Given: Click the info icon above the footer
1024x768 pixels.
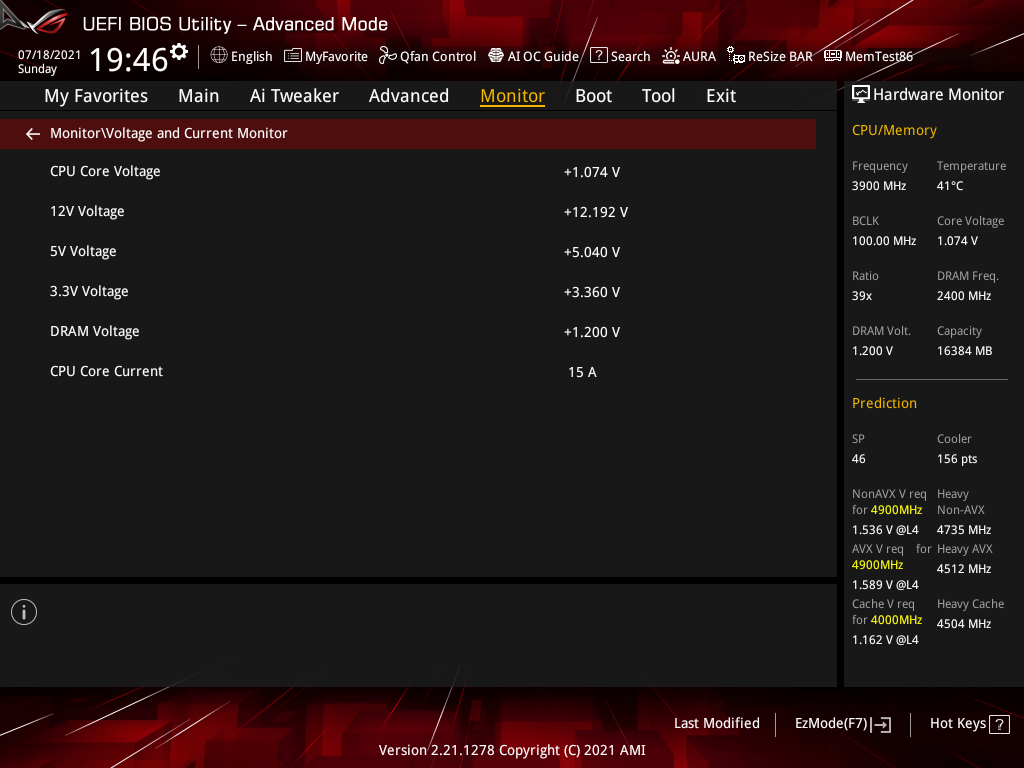Looking at the screenshot, I should click(23, 611).
